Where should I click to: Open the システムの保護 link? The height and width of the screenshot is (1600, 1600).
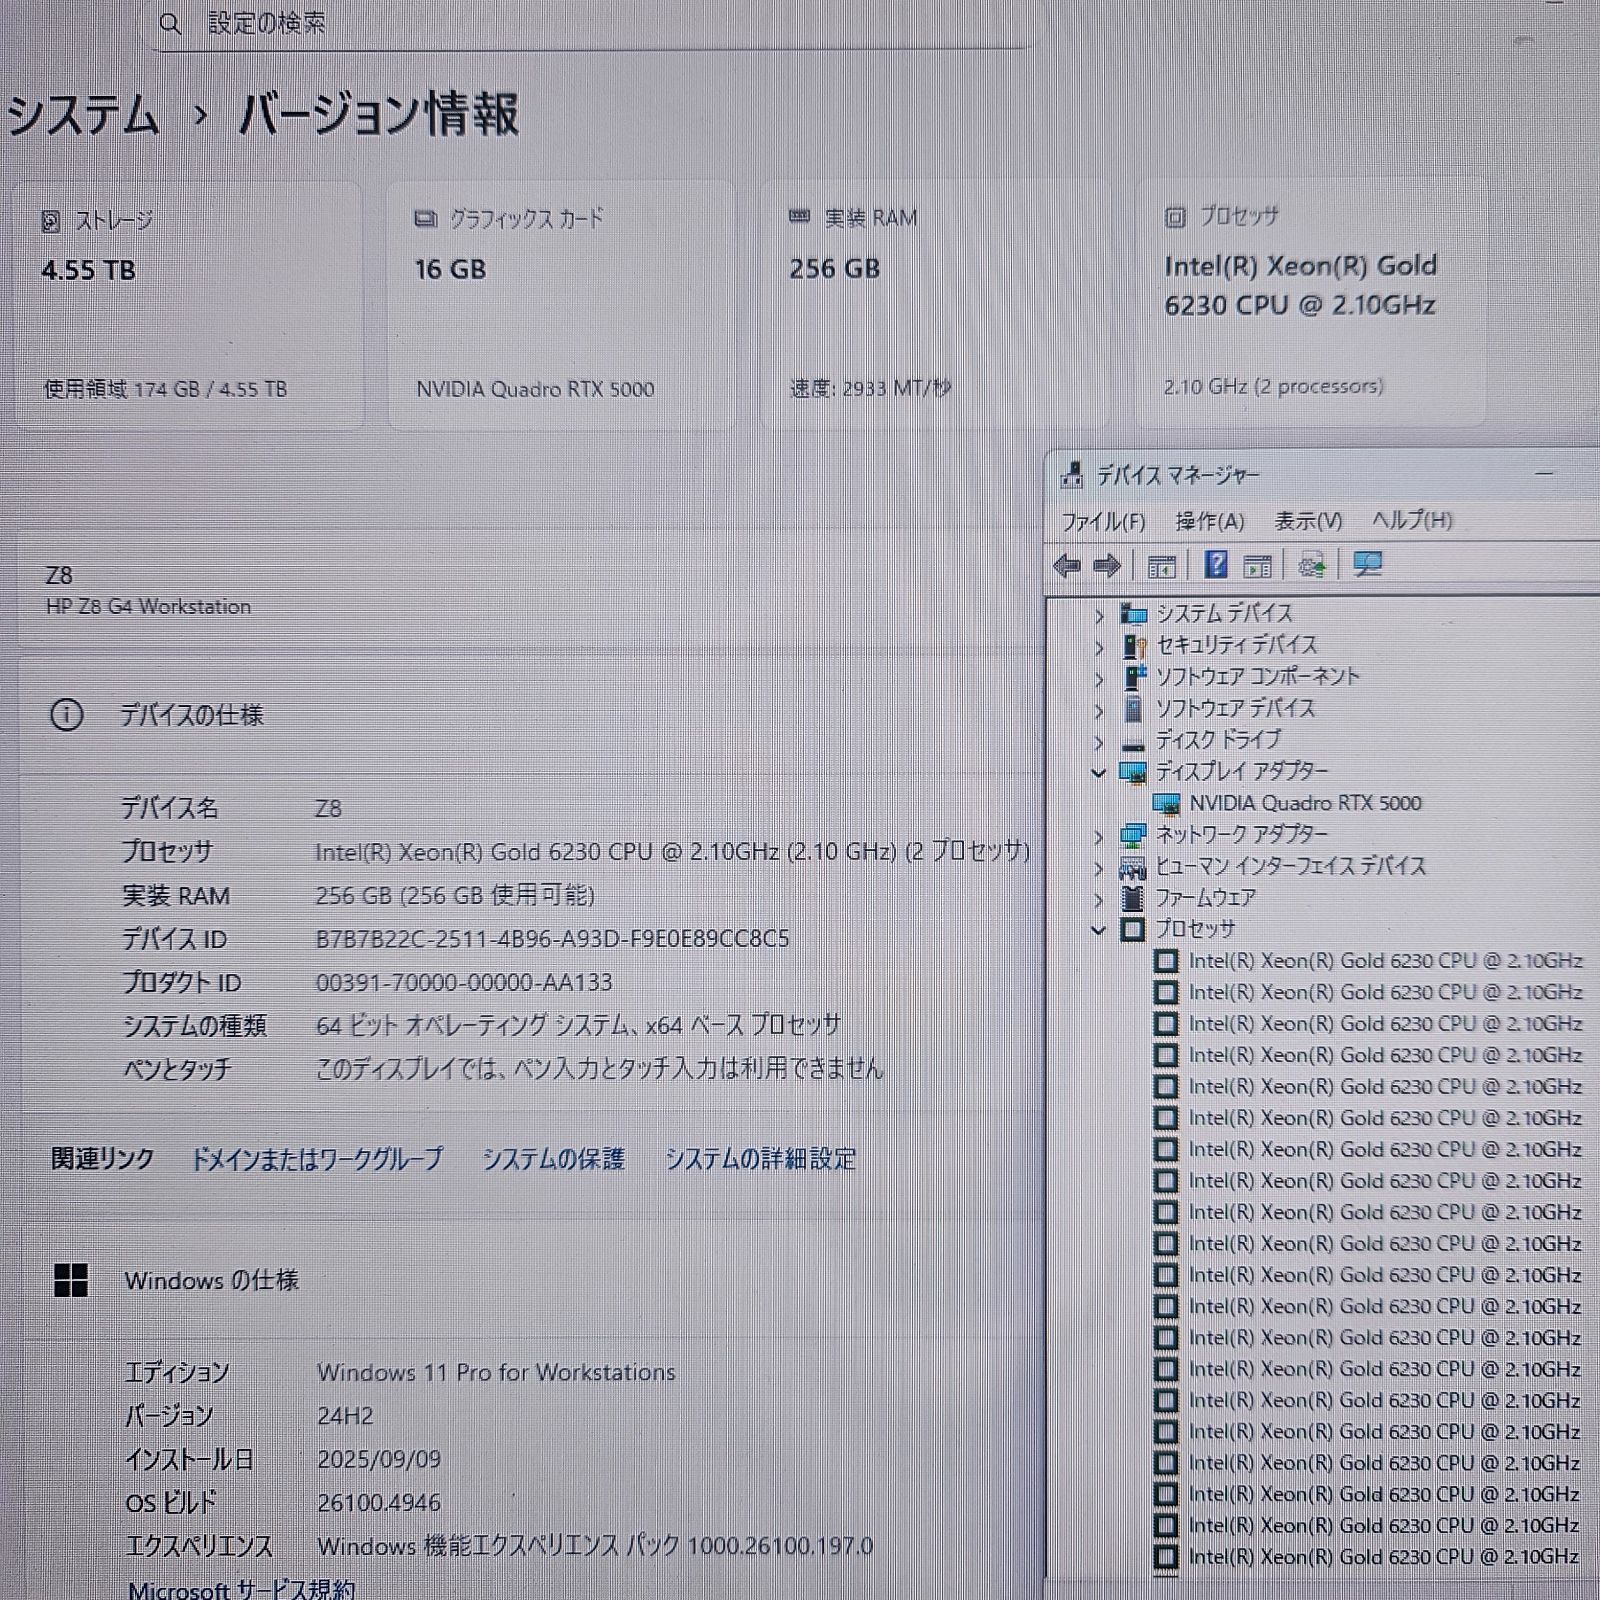pyautogui.click(x=553, y=1159)
